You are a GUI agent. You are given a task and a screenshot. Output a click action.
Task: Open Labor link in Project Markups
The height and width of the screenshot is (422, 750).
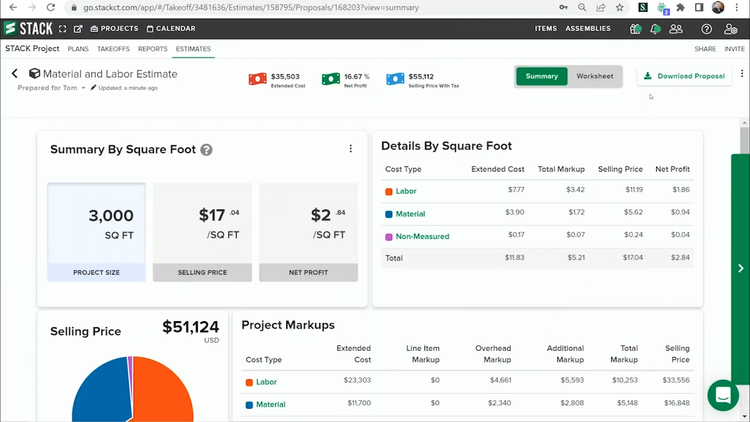click(x=266, y=382)
